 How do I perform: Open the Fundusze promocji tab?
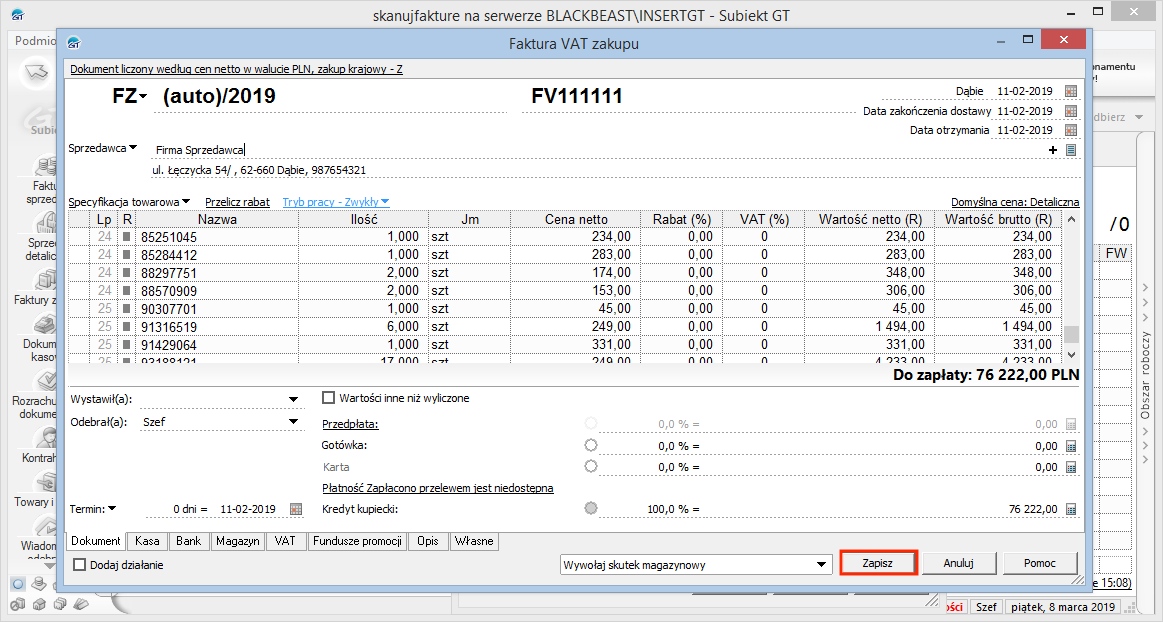[x=358, y=541]
